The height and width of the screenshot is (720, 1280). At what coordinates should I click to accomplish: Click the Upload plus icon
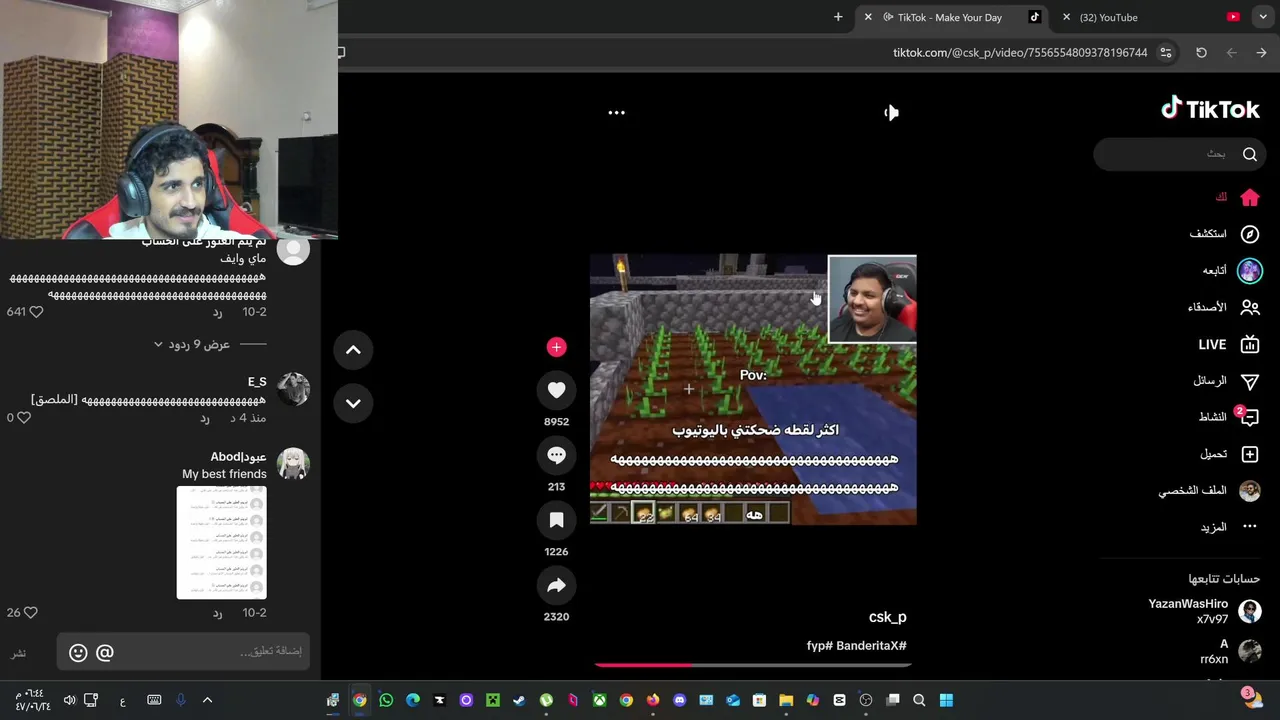coord(1249,454)
